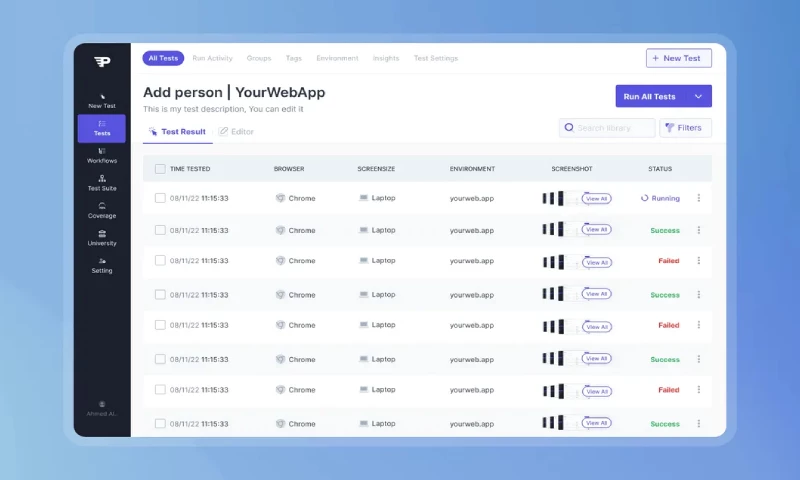Click the New Test sidebar icon

pyautogui.click(x=101, y=94)
